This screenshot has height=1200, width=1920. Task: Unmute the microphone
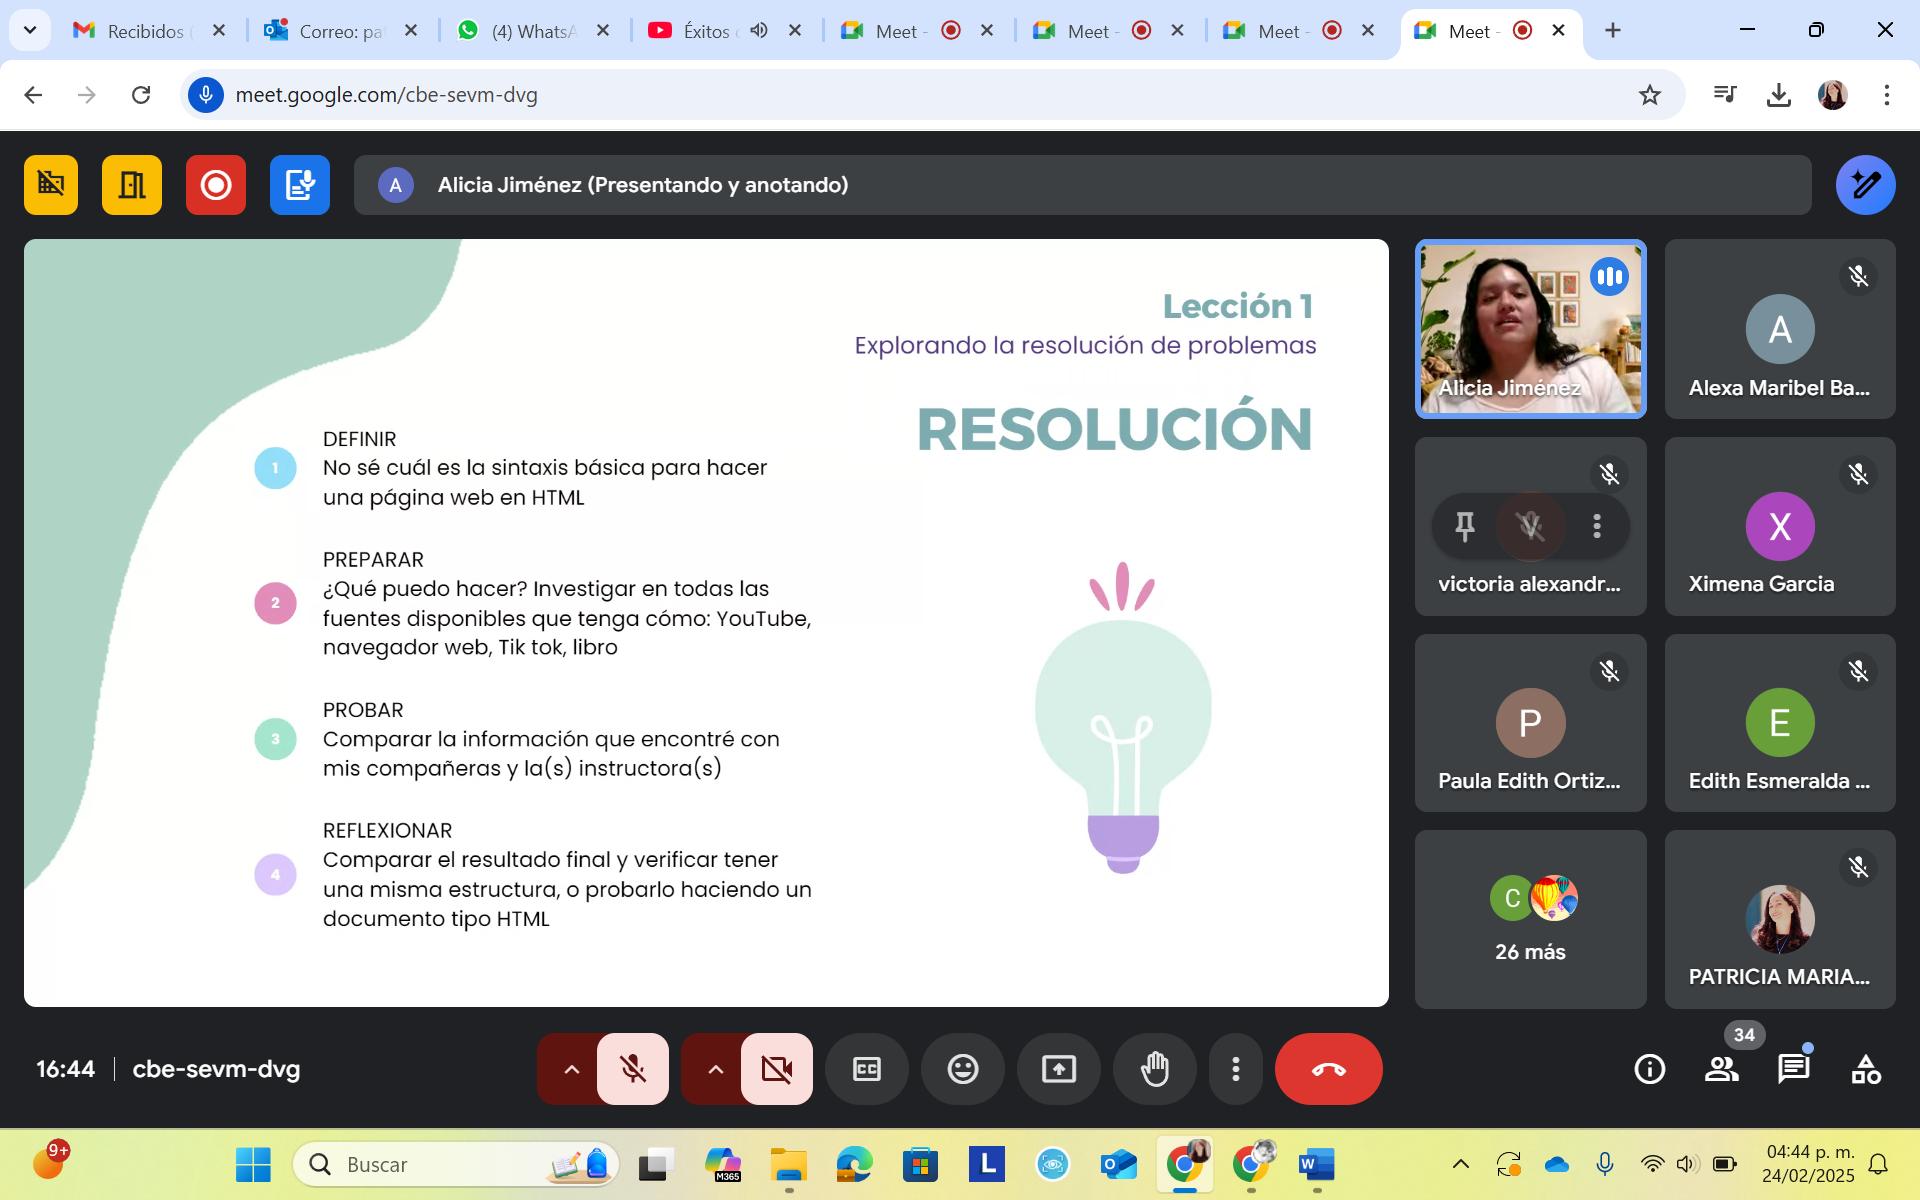(633, 1069)
